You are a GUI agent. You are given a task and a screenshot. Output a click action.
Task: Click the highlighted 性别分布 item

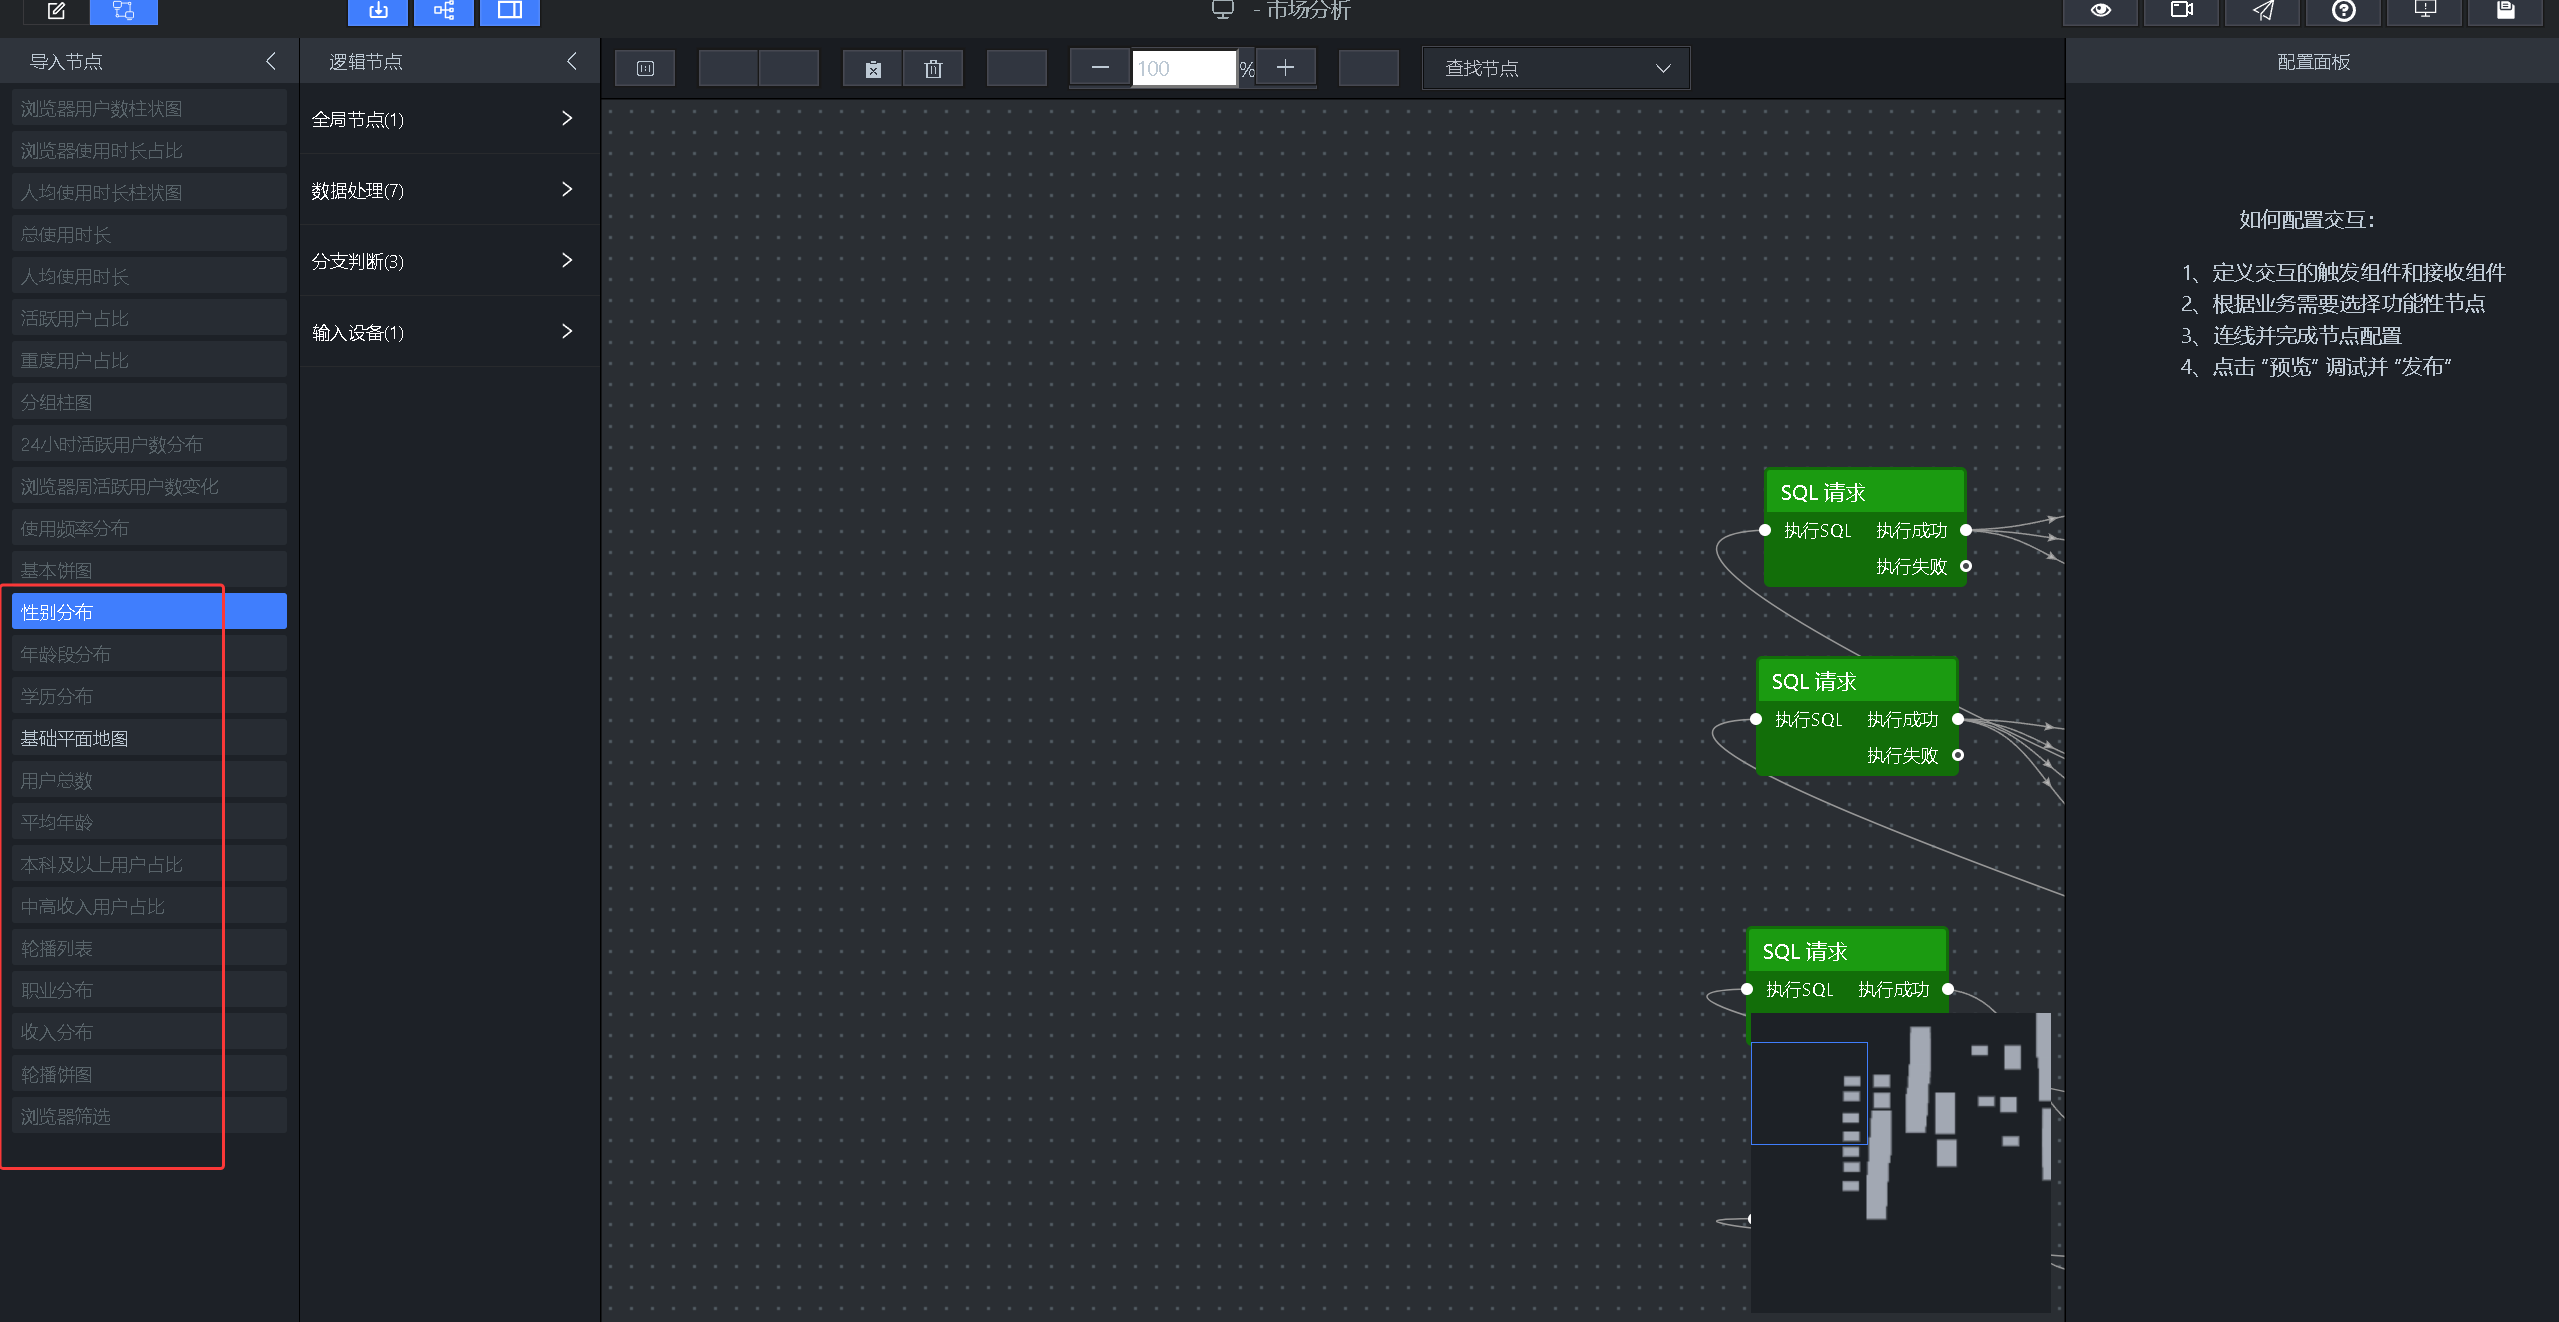coord(149,612)
